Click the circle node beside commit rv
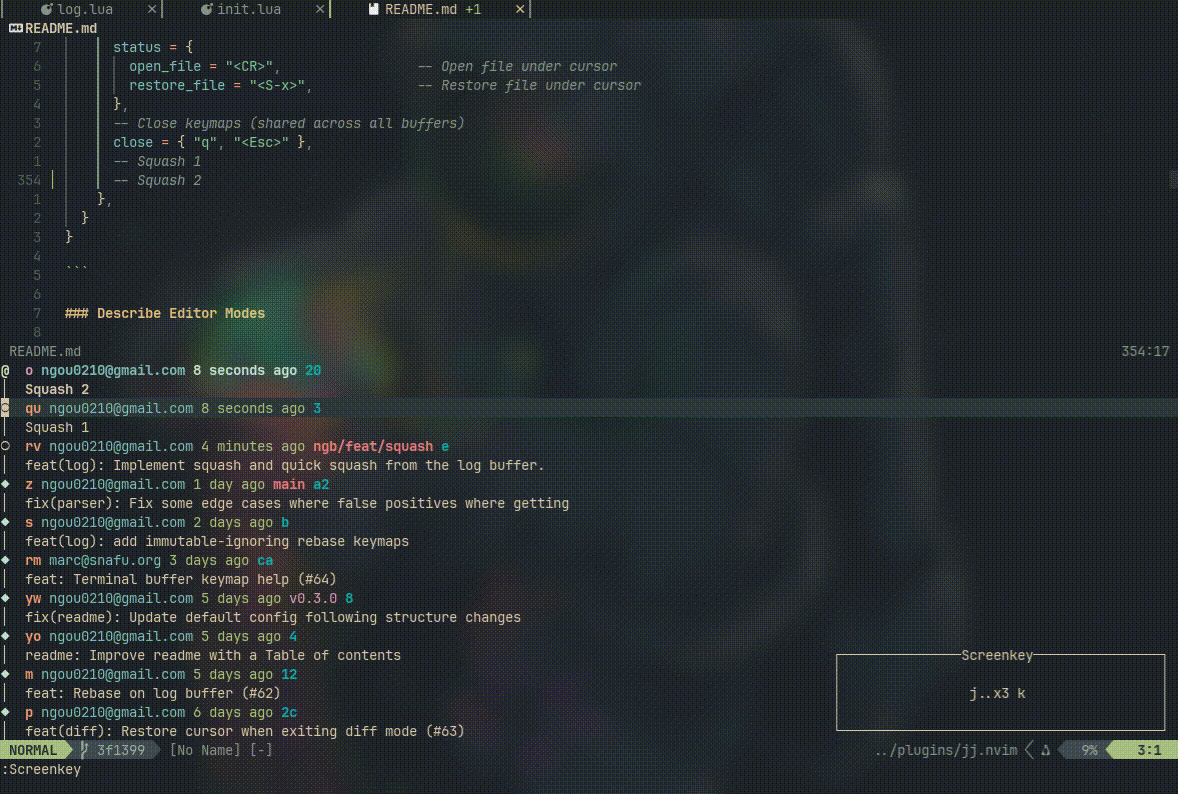Screen dimensions: 1178x794 coord(5,446)
